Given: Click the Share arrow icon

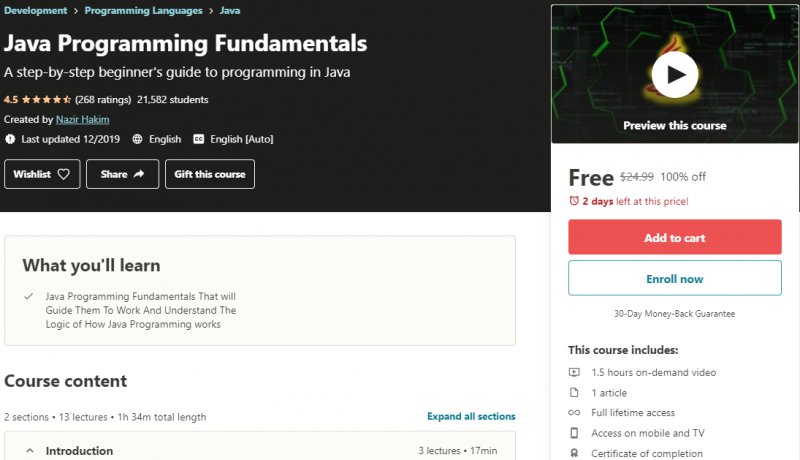Looking at the screenshot, I should (139, 174).
